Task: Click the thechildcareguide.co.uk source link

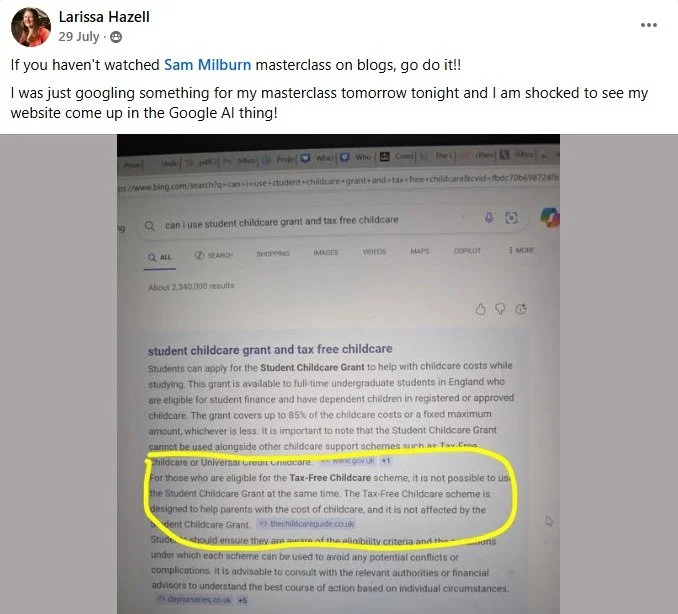Action: (x=307, y=524)
